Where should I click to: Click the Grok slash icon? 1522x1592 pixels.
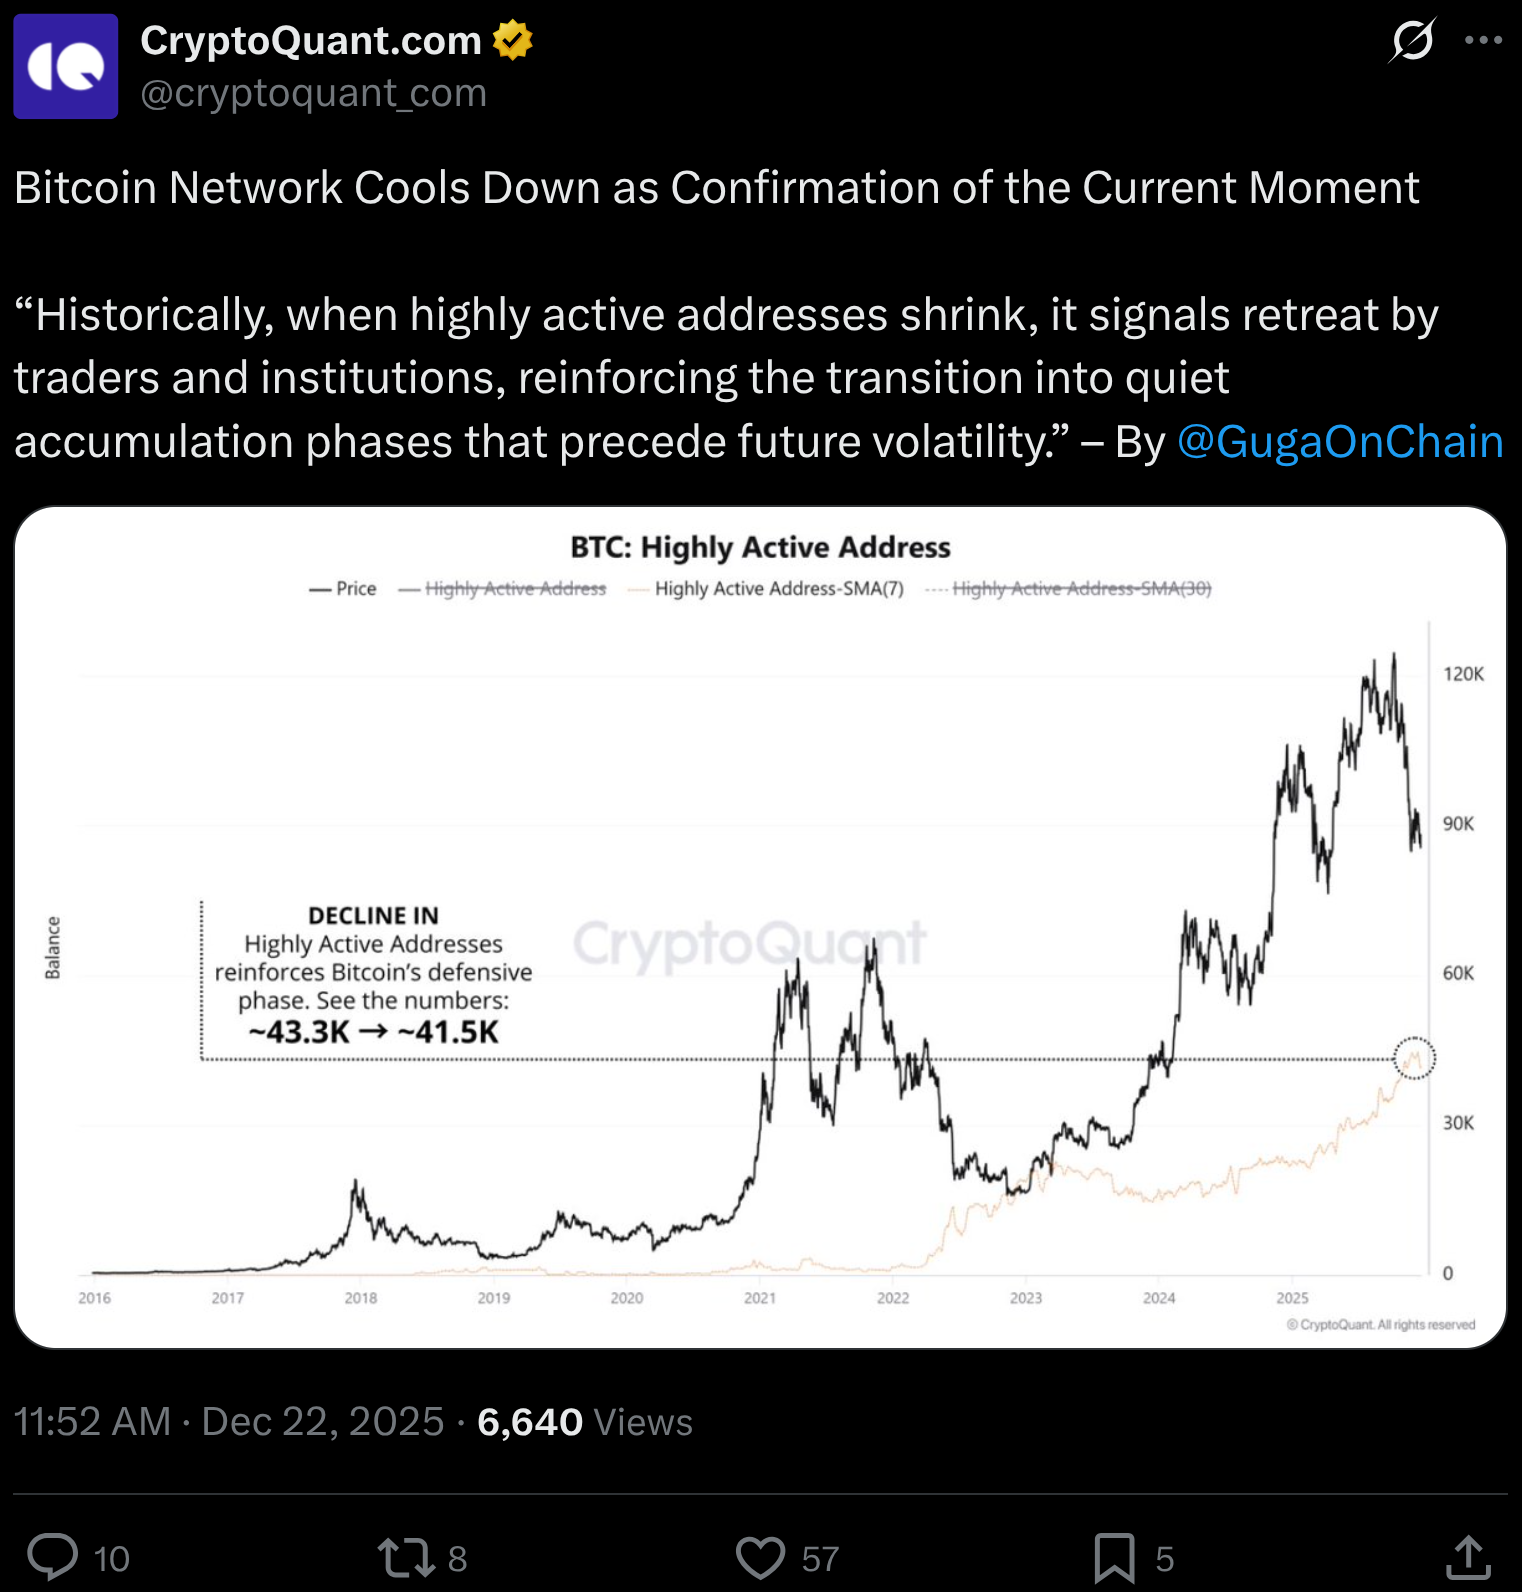tap(1412, 40)
